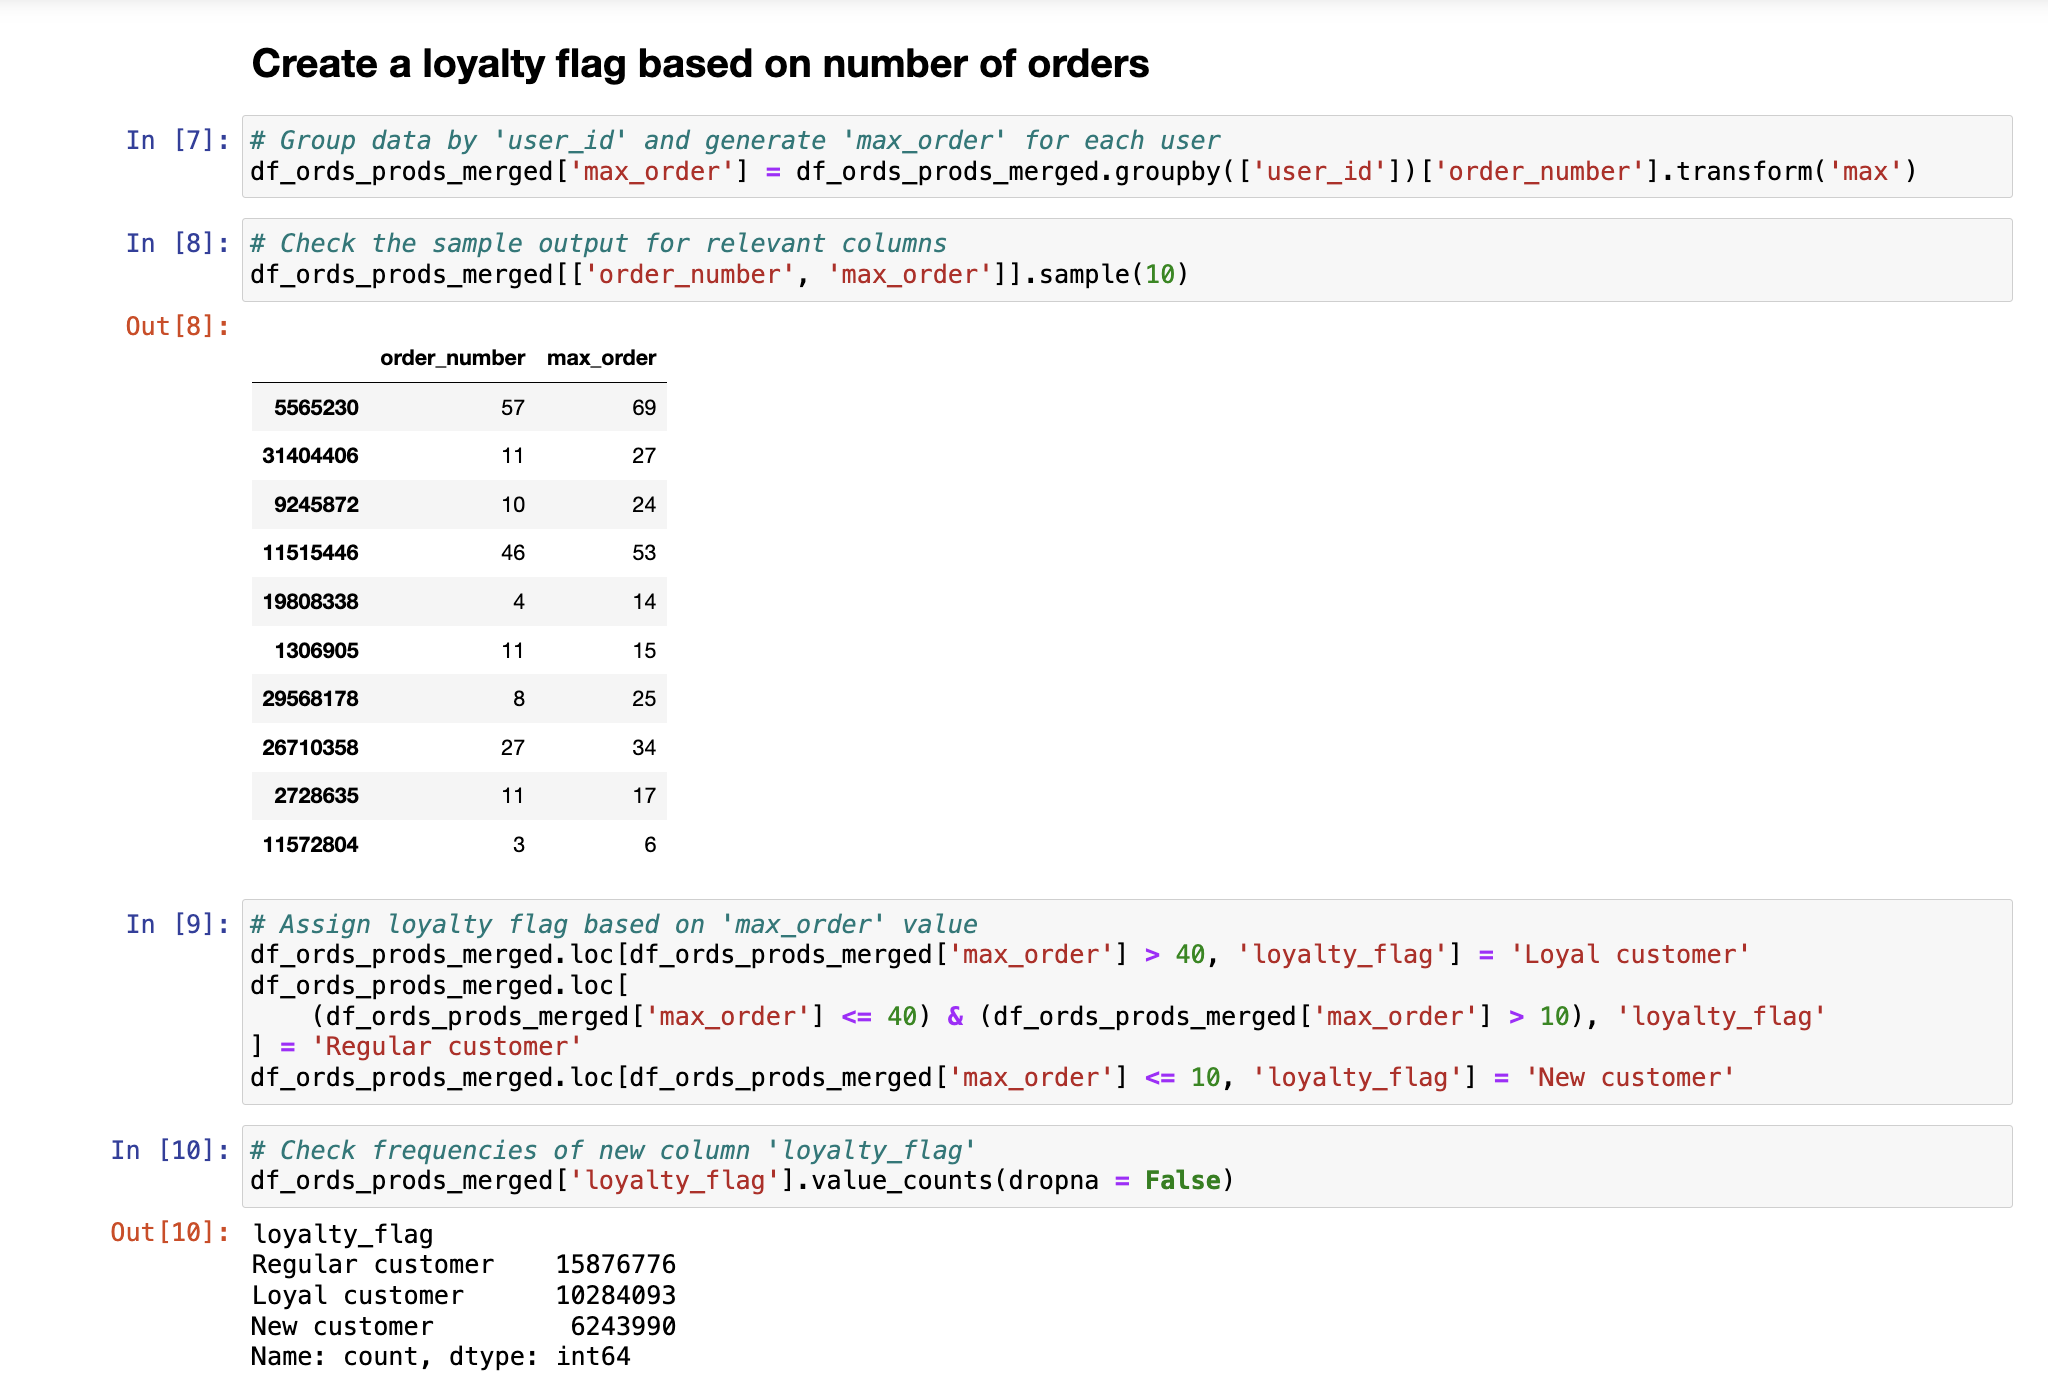Click 'Regular customer' count in output

(x=615, y=1265)
